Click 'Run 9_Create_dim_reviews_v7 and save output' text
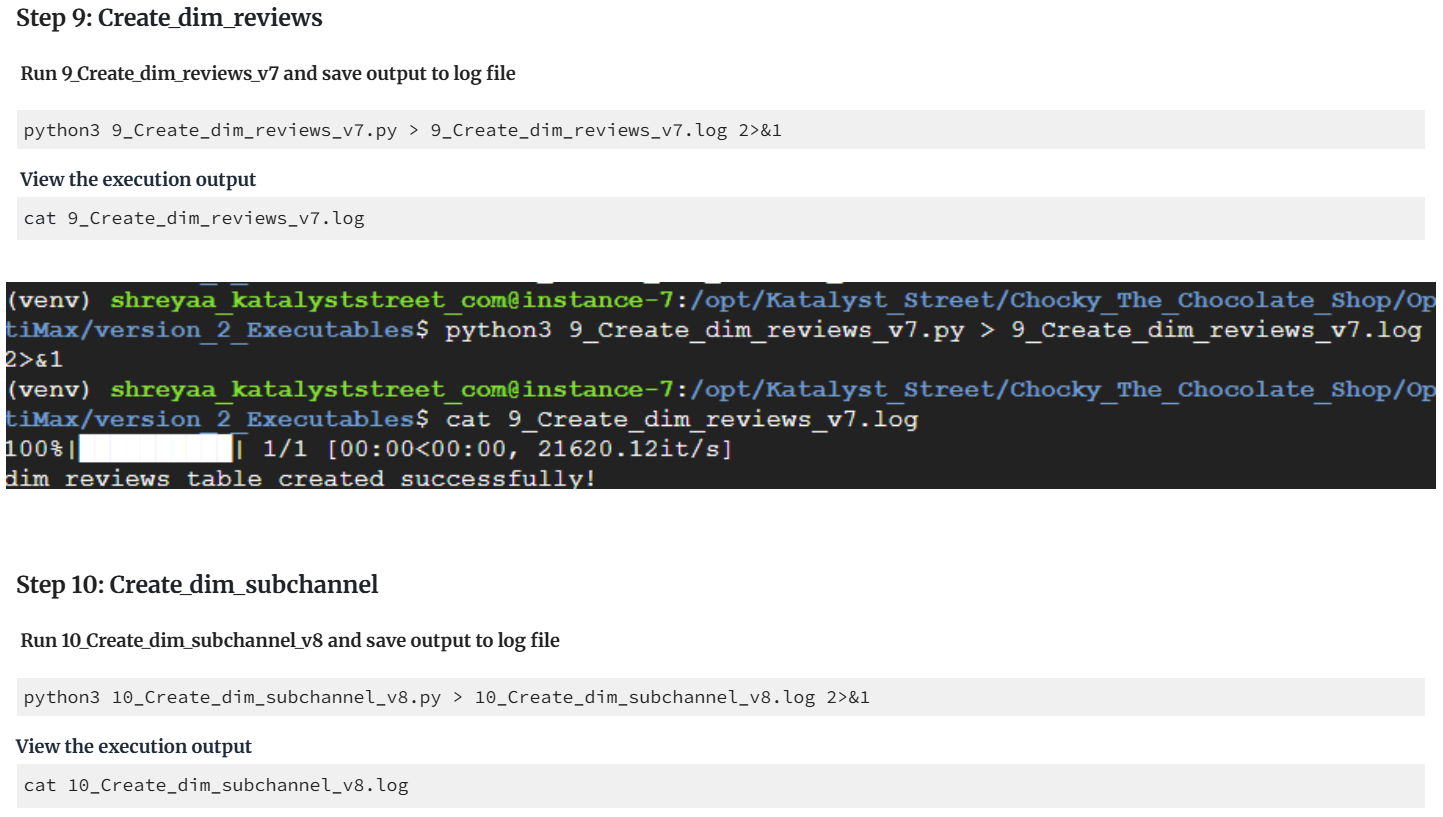This screenshot has width=1443, height=817. click(268, 73)
